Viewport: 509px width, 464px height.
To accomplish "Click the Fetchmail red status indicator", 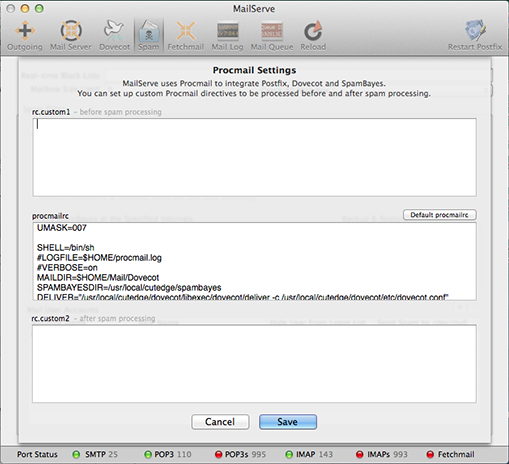I will (430, 454).
